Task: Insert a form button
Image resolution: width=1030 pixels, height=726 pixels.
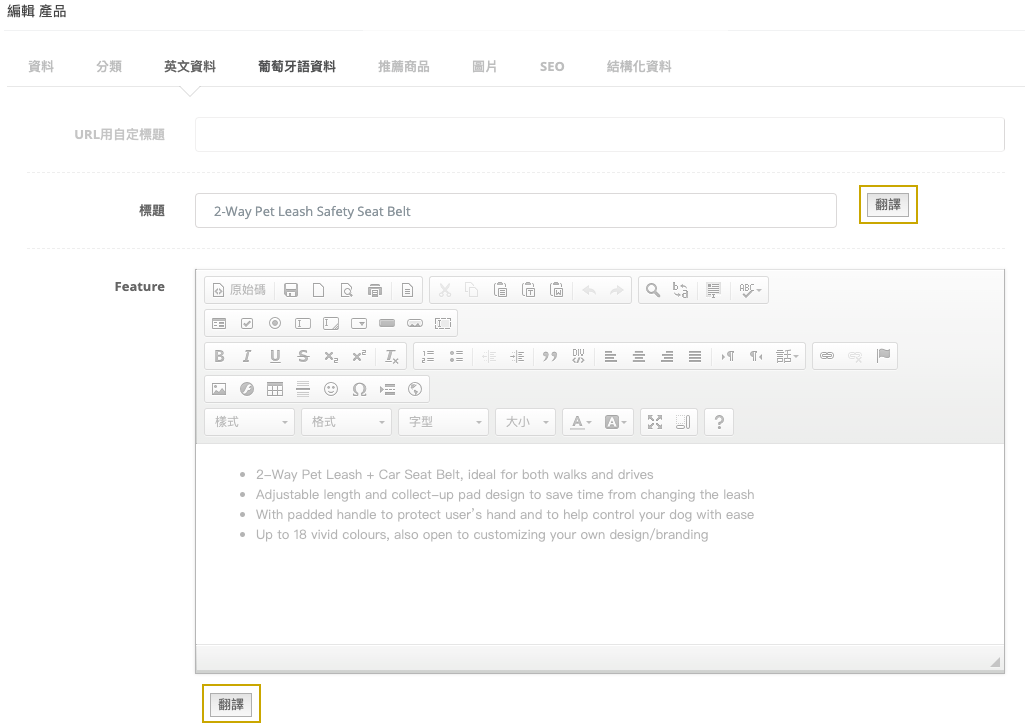Action: tap(387, 323)
